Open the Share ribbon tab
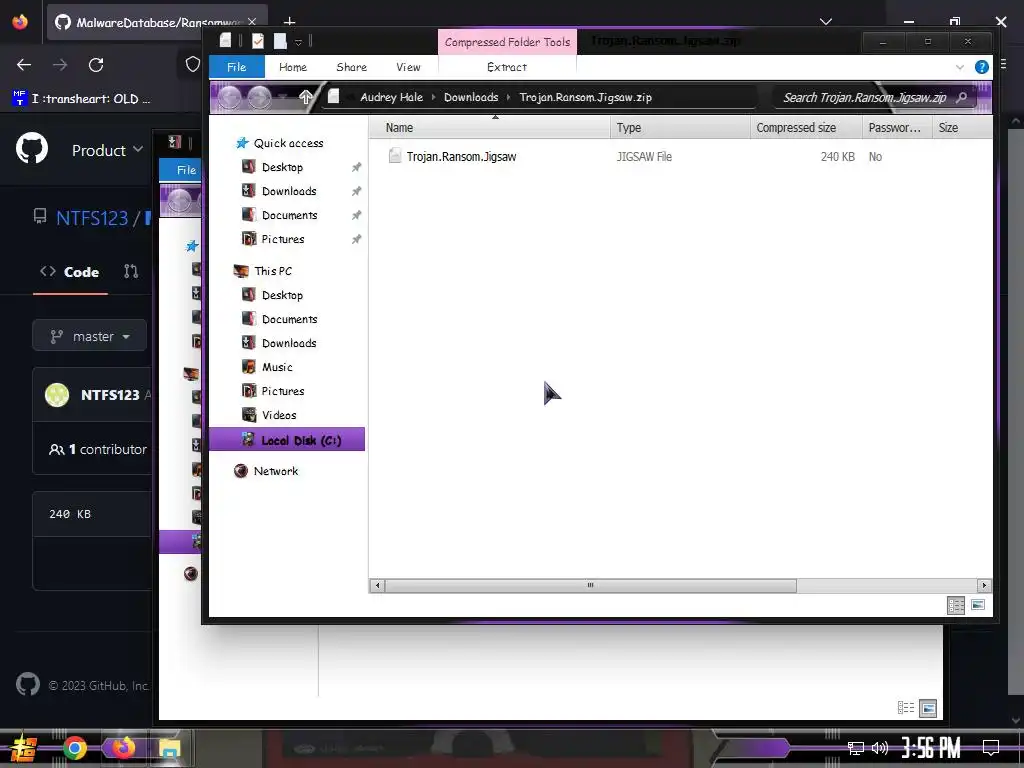This screenshot has width=1024, height=768. [351, 67]
